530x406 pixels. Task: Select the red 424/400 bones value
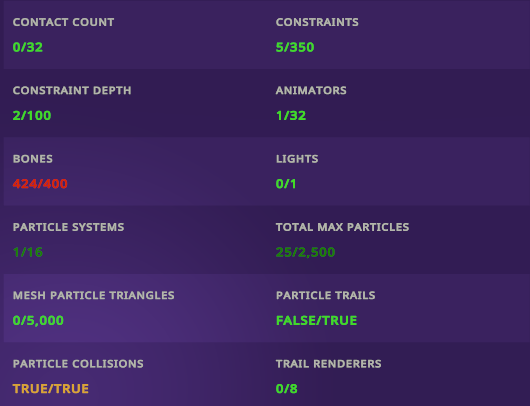click(x=40, y=184)
